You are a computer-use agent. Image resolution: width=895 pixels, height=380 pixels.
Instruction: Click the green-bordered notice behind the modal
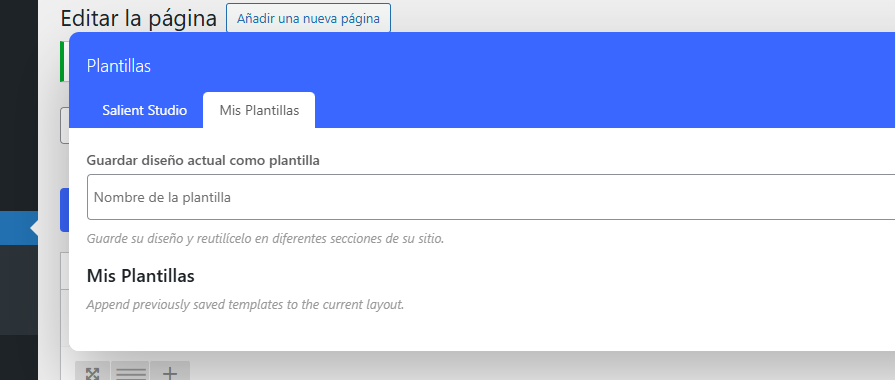[x=64, y=62]
